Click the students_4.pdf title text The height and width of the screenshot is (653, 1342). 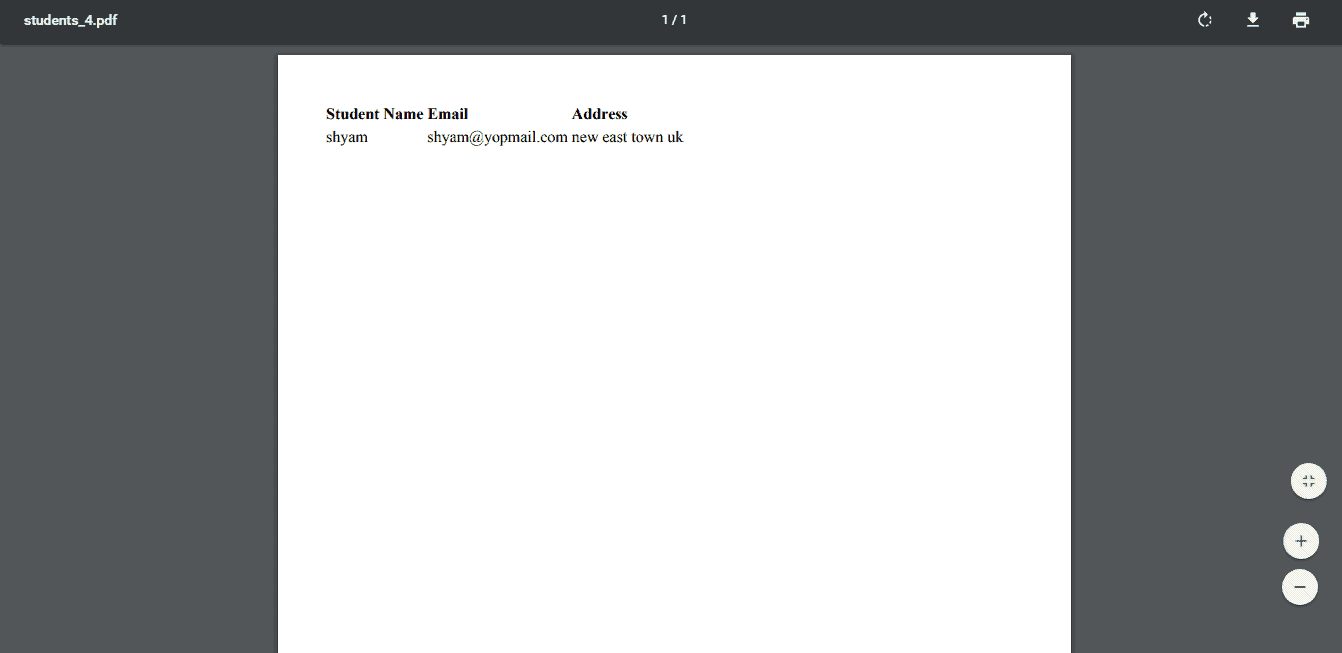70,19
